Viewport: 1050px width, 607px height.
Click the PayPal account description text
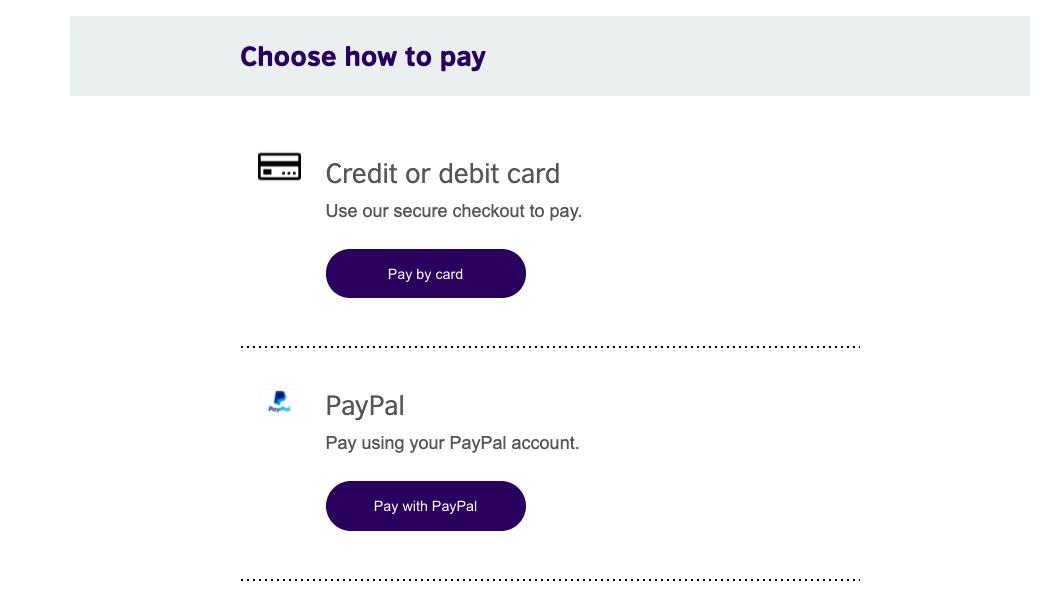click(452, 443)
